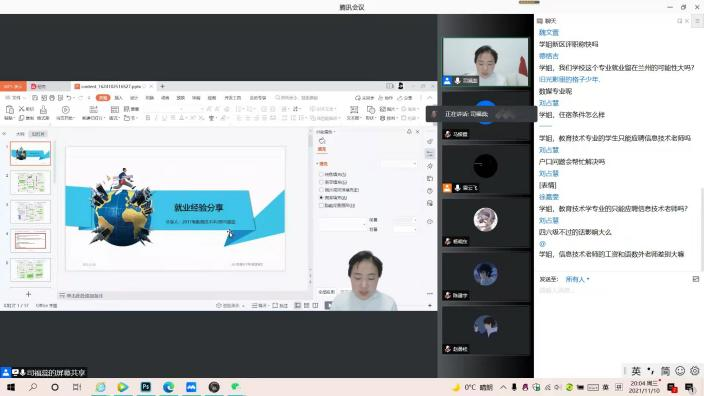Add a new slide with plus icon
Screen dimensions: 704x396
click(x=28, y=294)
